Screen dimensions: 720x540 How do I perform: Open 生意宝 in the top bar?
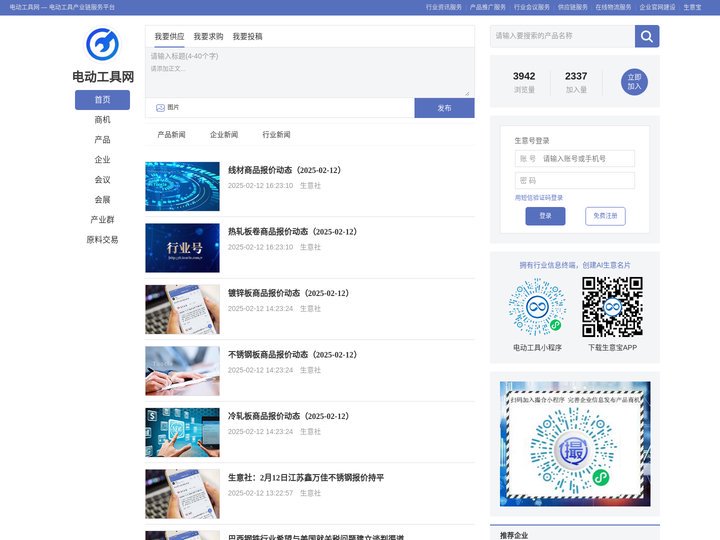tap(692, 7)
